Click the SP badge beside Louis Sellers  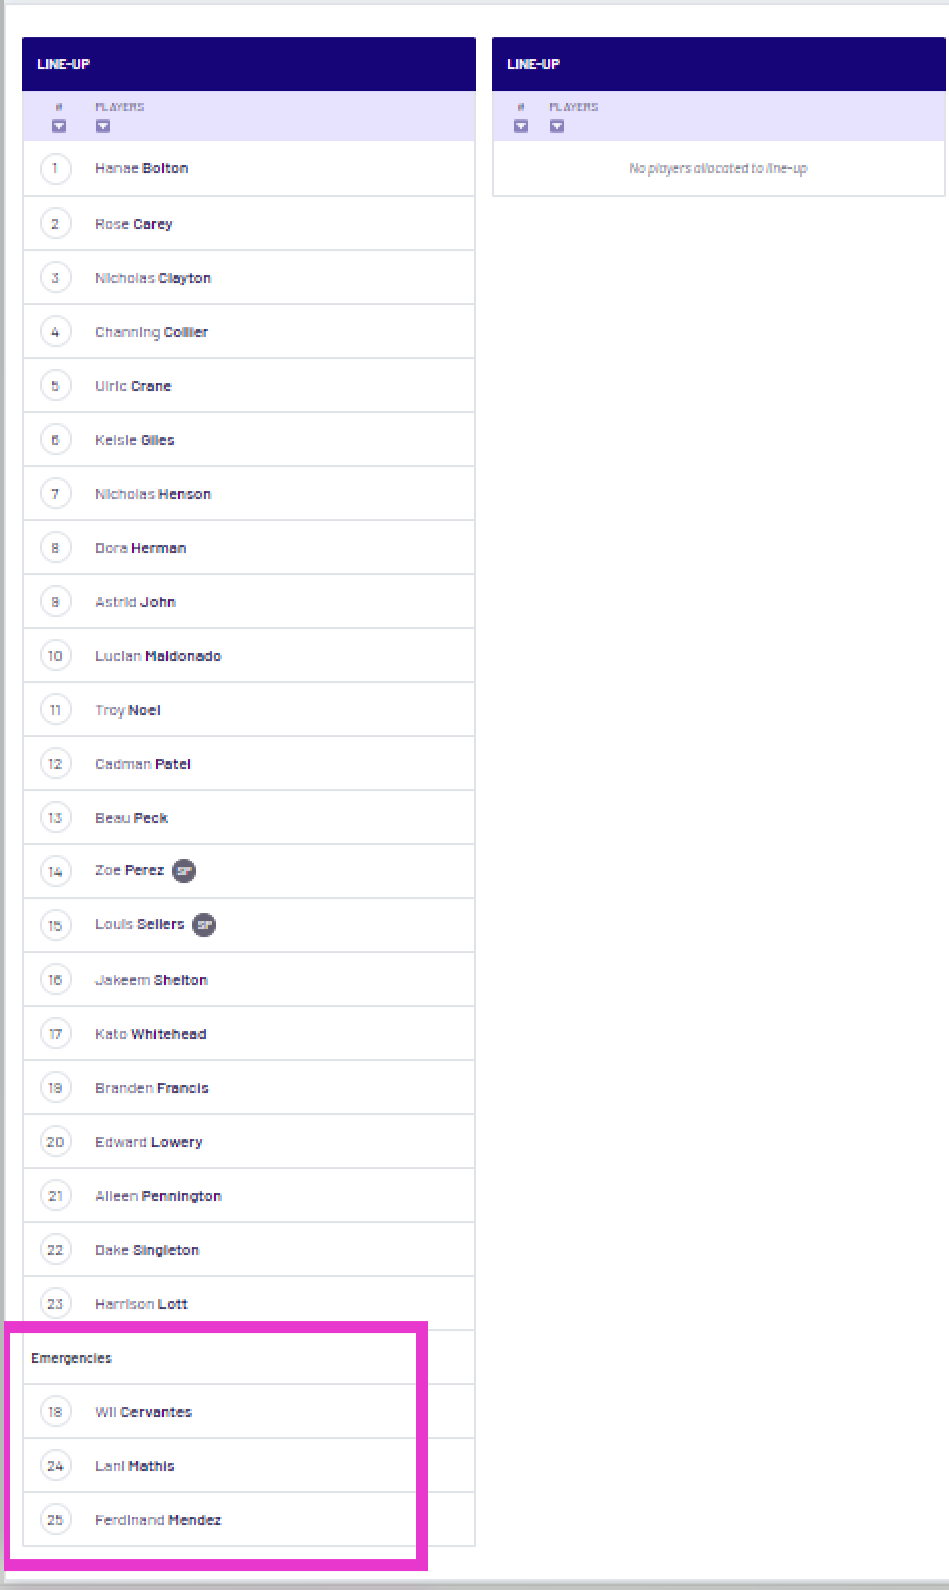204,925
